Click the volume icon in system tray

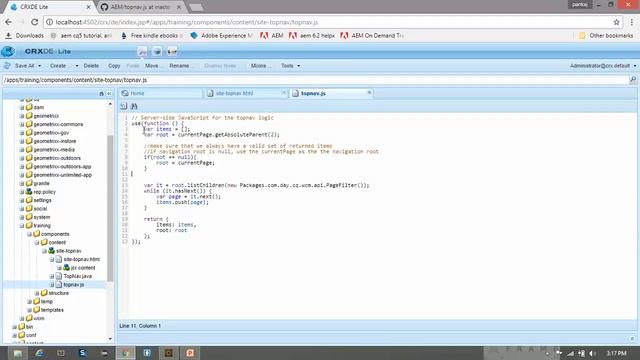tap(592, 353)
